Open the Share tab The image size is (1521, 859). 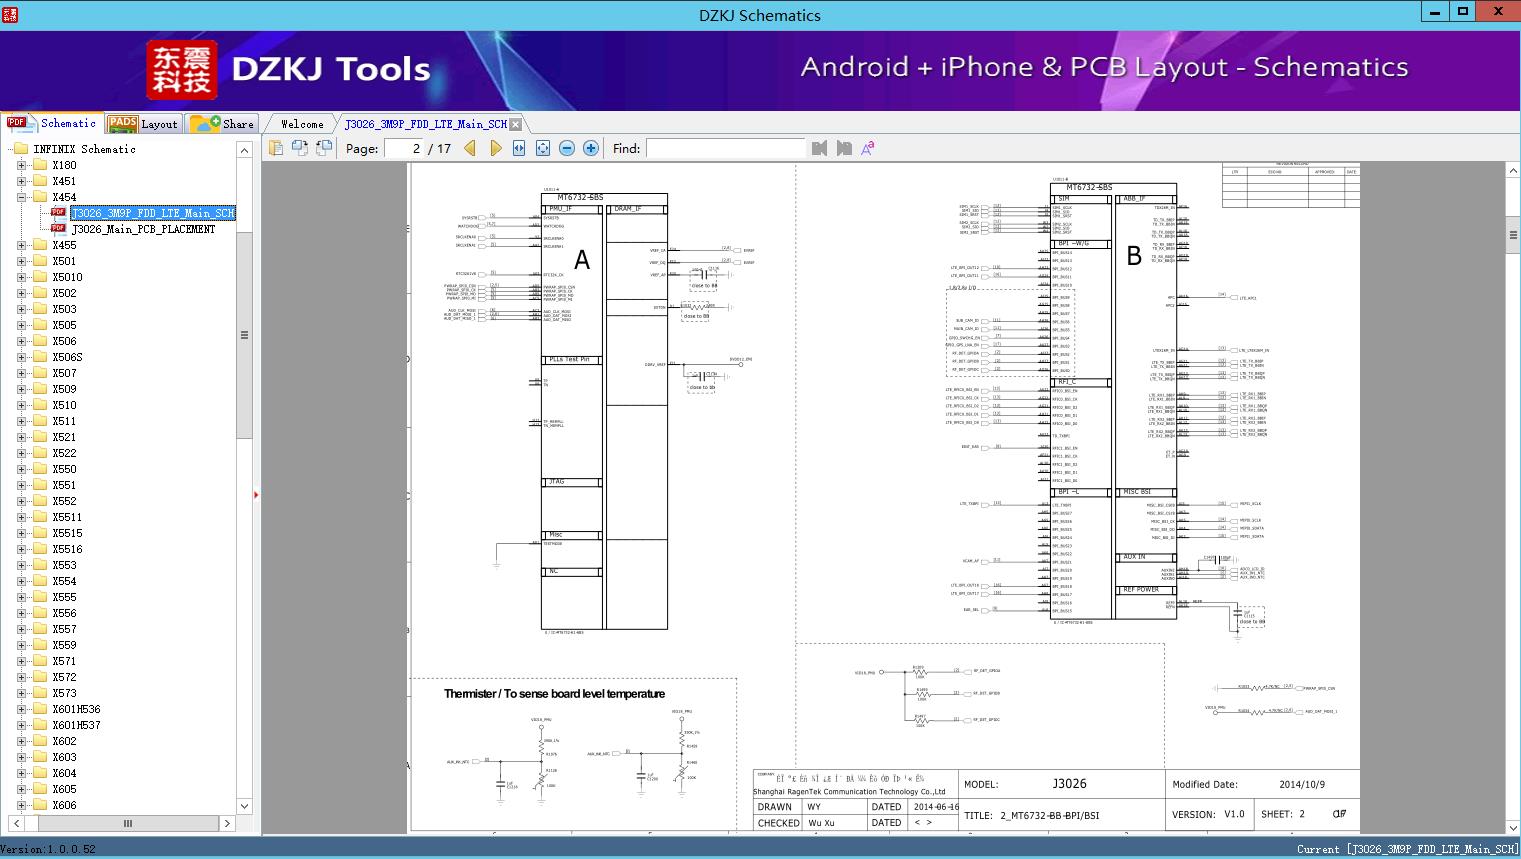point(222,123)
